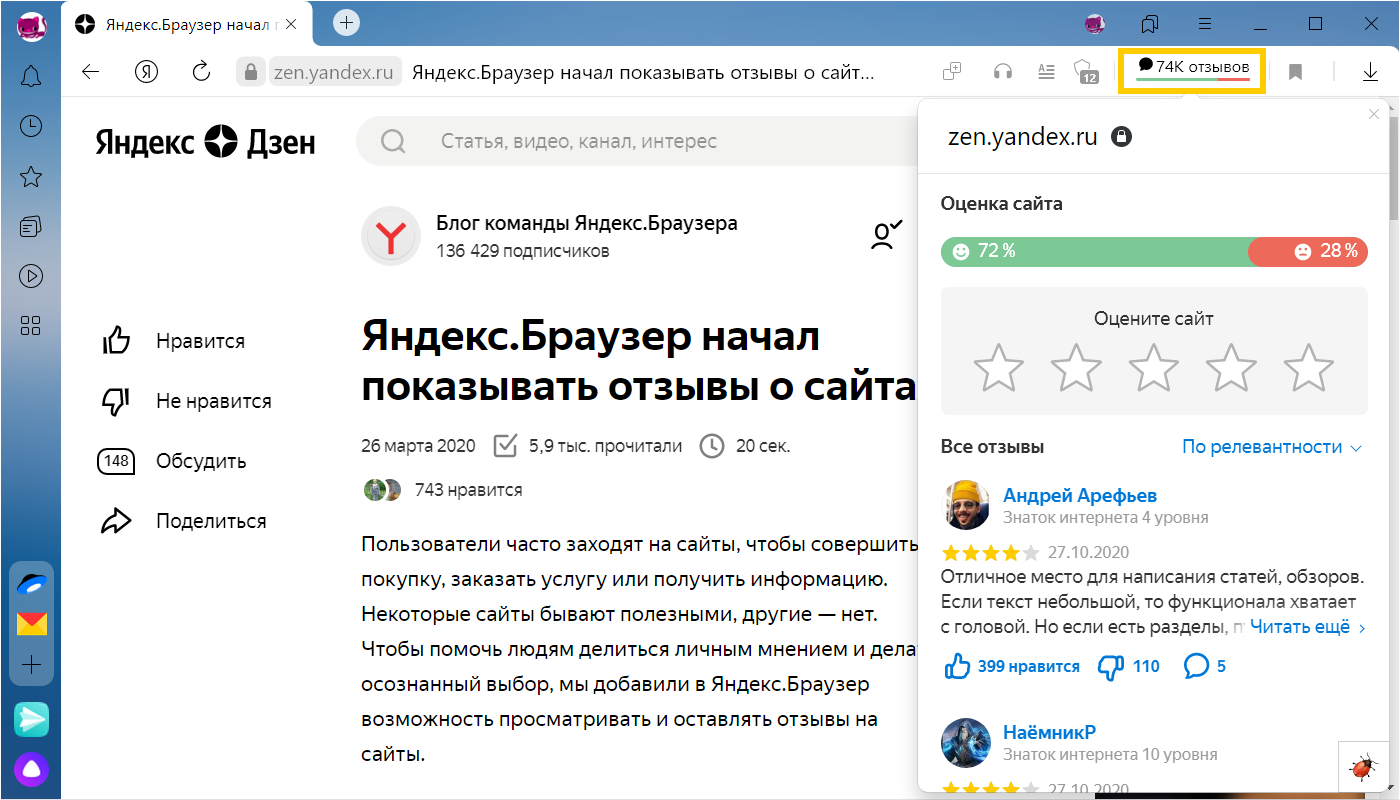Expand review with Читать ещё
Viewport: 1400px width, 800px height.
point(1308,627)
